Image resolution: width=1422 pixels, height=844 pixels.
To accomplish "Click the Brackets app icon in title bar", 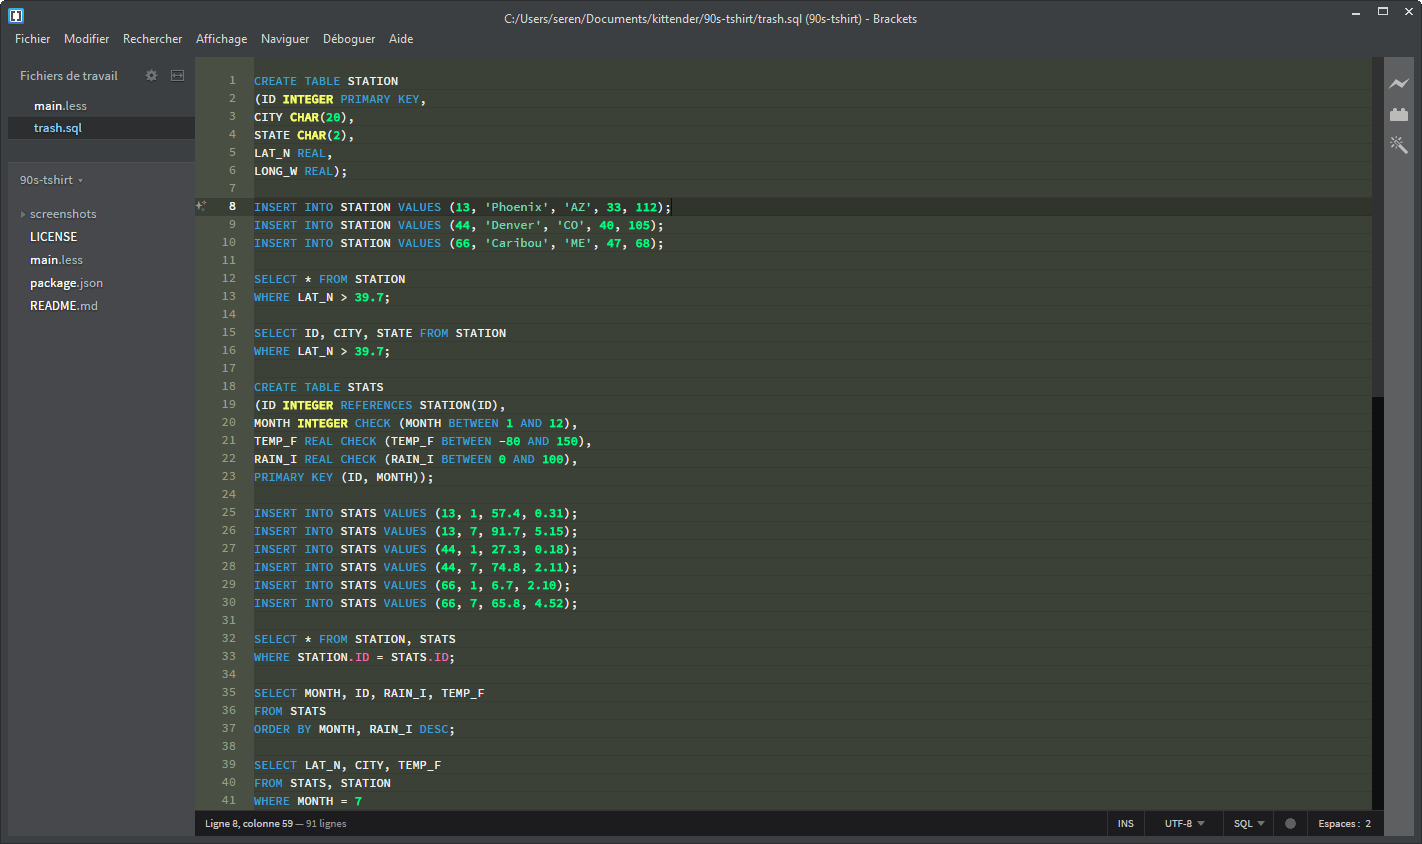I will click(x=15, y=15).
